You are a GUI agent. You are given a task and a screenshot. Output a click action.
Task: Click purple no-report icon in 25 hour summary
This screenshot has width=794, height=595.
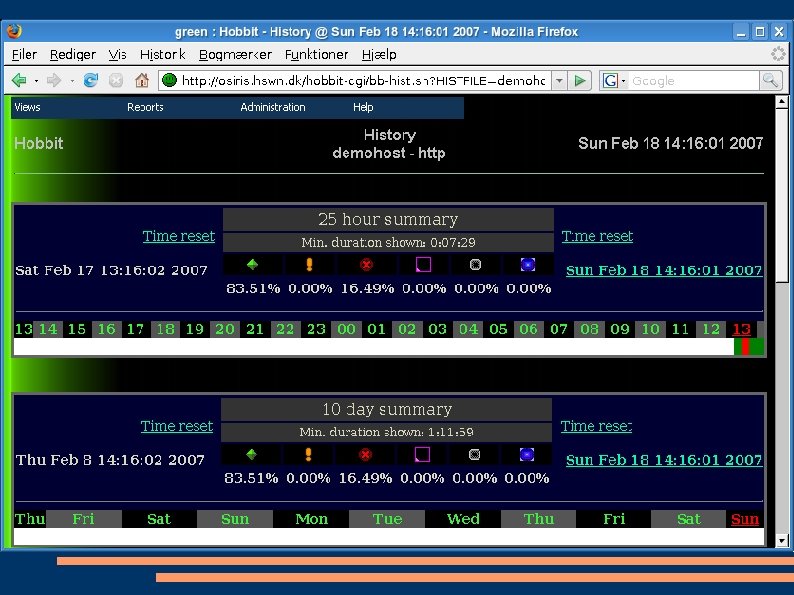[x=423, y=264]
